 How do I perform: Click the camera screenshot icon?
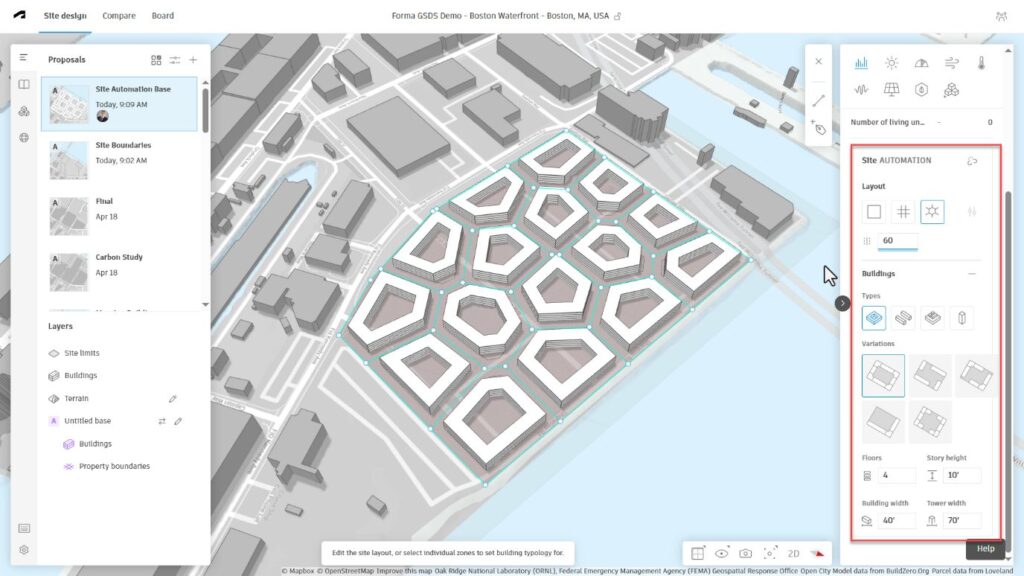(x=745, y=553)
